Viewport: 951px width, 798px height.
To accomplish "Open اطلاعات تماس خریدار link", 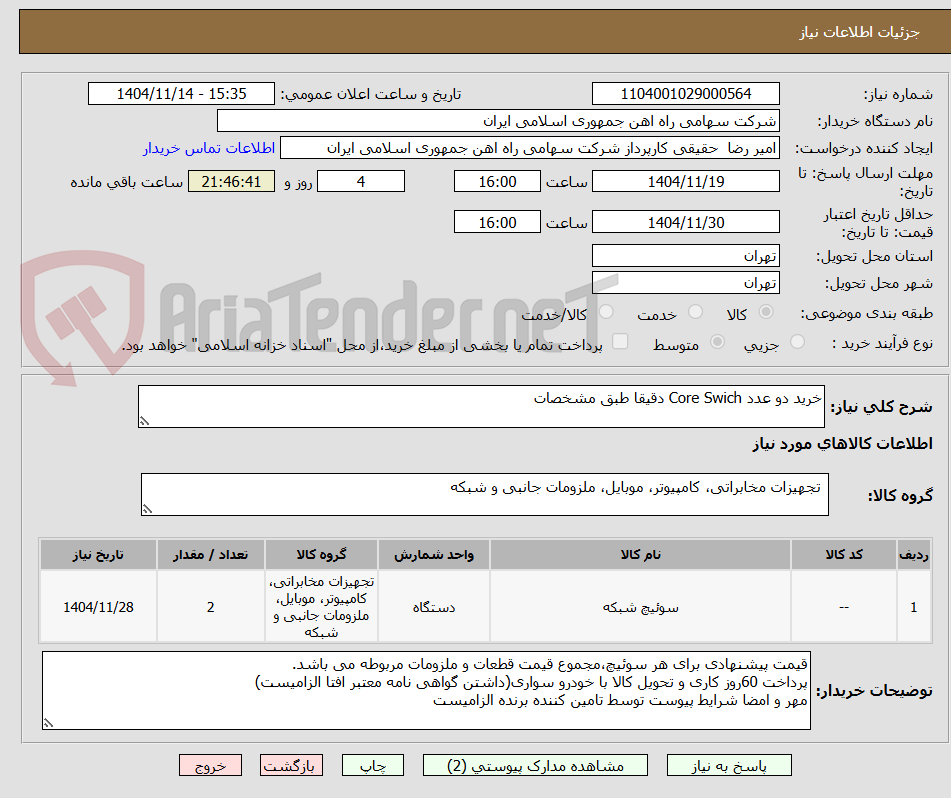I will point(209,148).
